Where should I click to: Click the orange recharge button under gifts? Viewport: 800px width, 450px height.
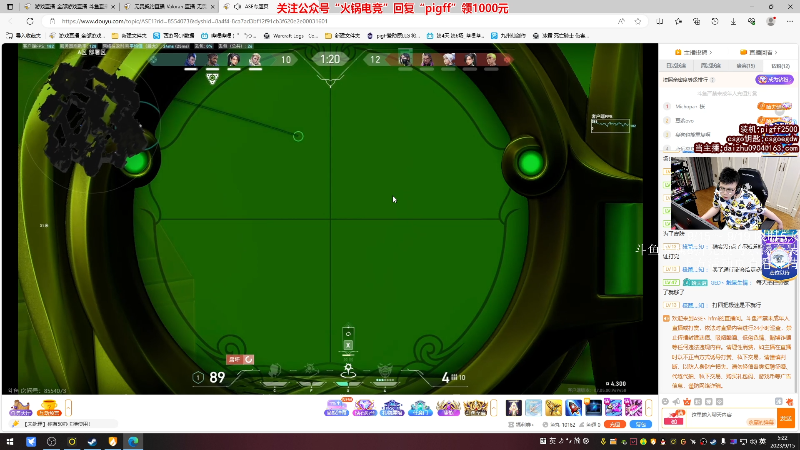[x=615, y=424]
